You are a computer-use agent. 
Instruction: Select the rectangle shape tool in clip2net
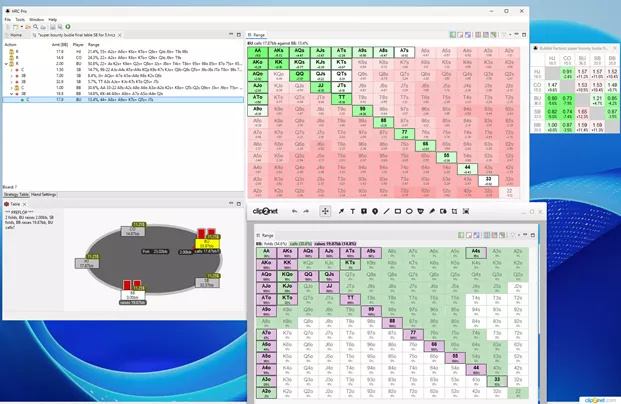pos(398,211)
